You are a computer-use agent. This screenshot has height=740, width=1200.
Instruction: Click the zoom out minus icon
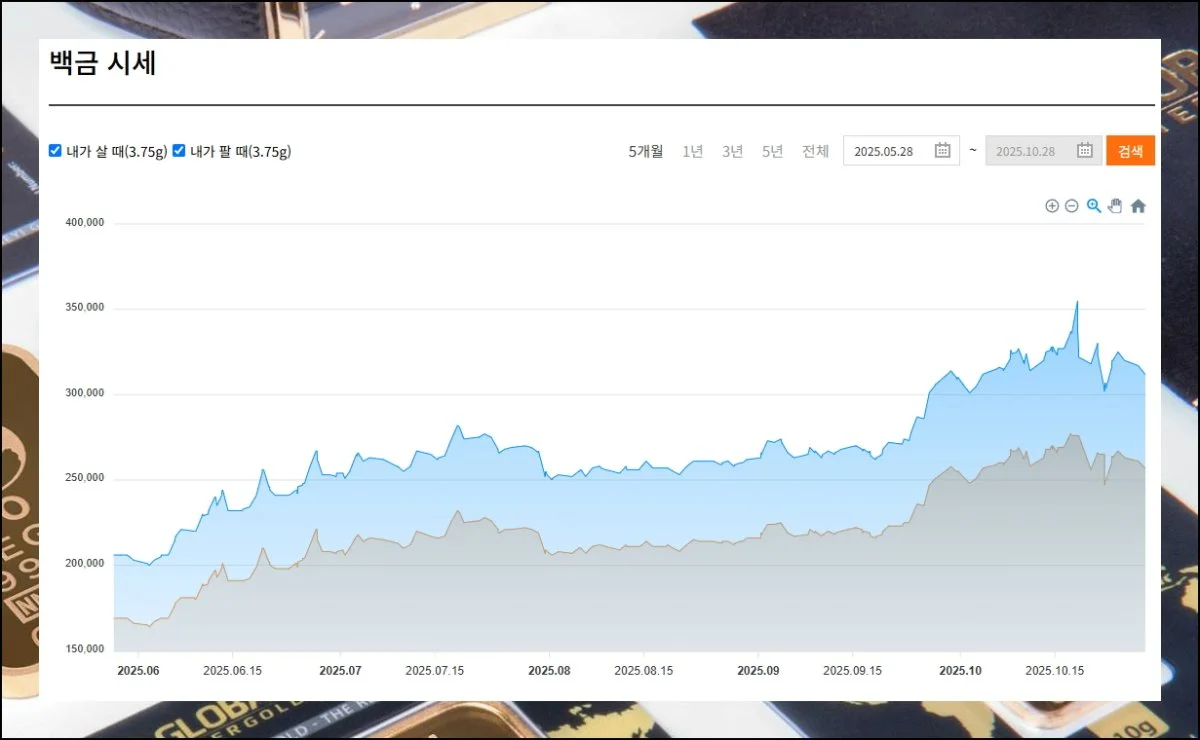pos(1071,206)
